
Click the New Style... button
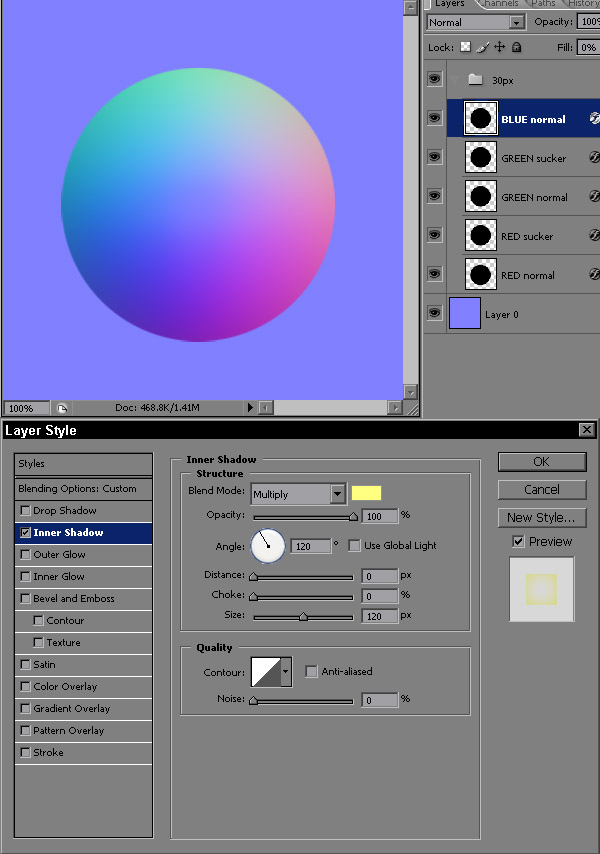click(541, 517)
